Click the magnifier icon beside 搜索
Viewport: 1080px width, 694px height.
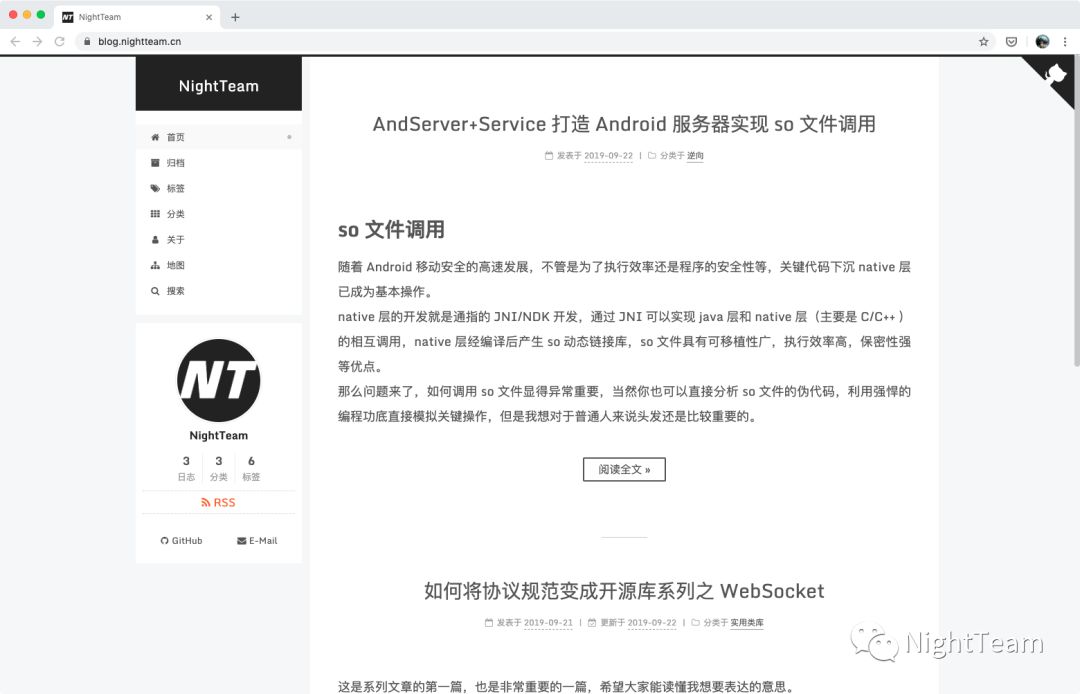point(156,291)
